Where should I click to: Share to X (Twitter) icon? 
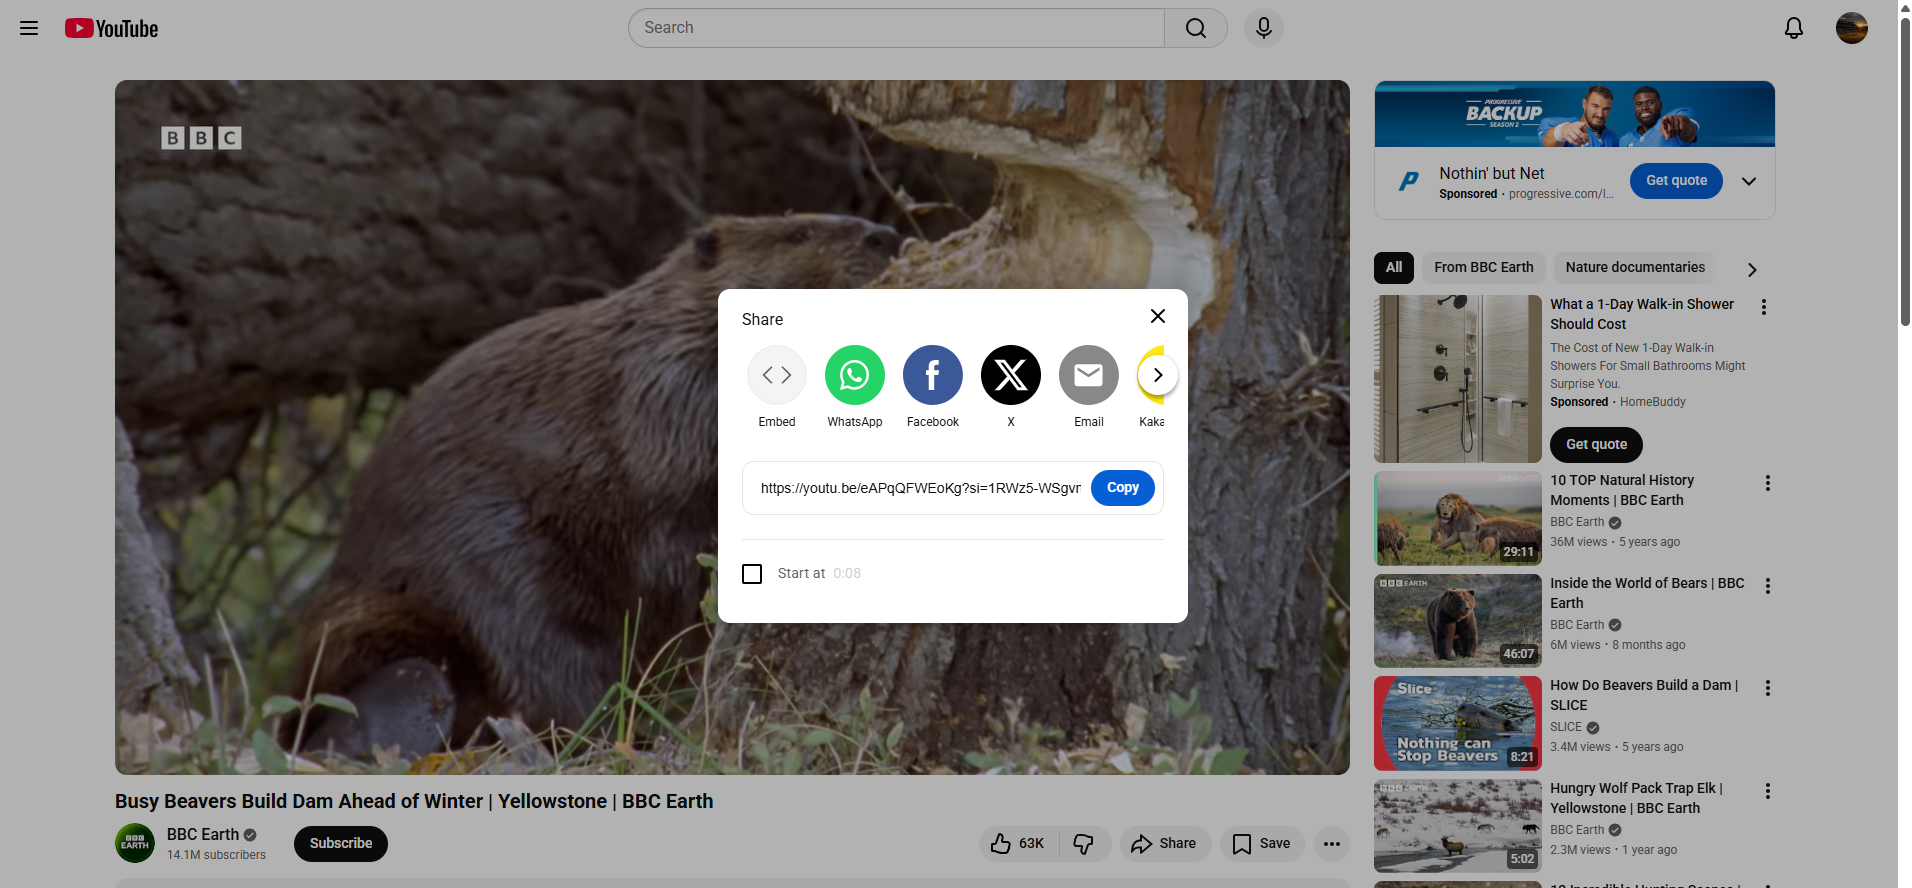point(1010,376)
